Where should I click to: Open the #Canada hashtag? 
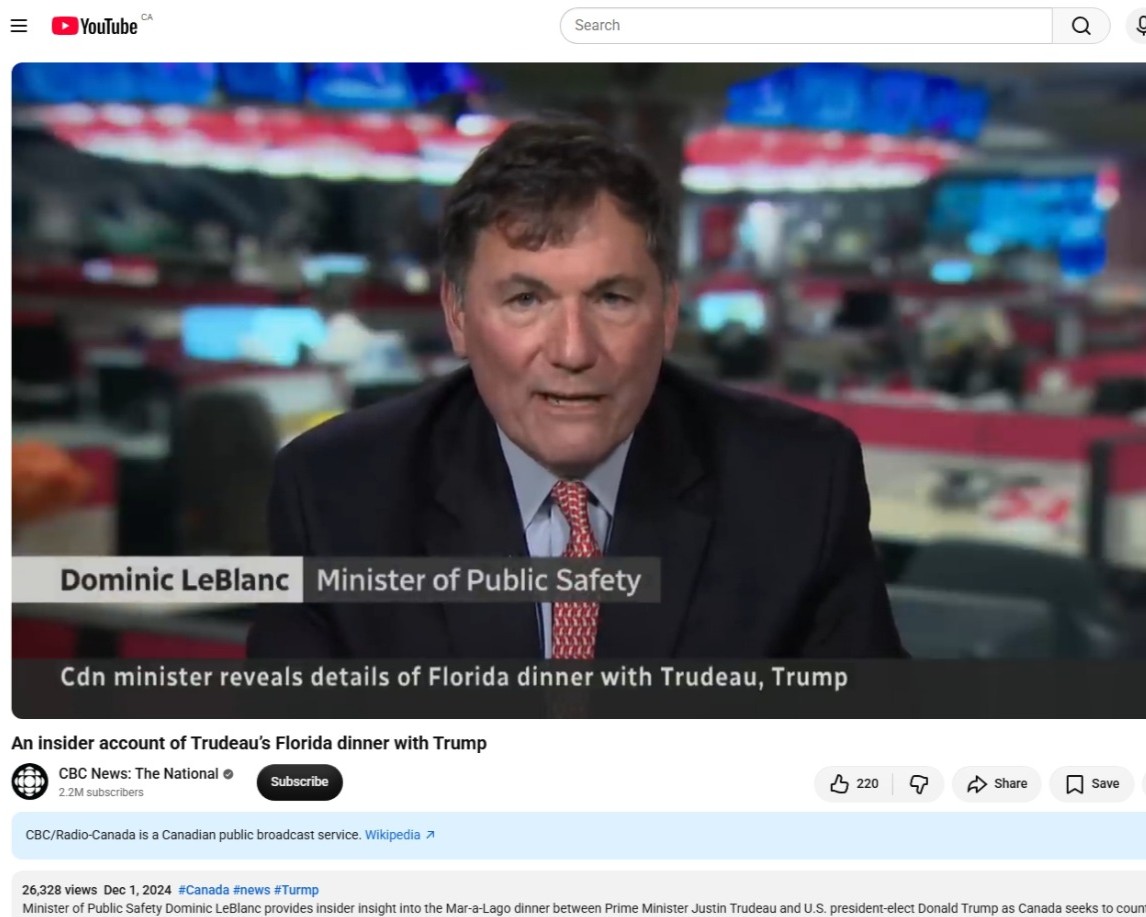click(x=203, y=889)
